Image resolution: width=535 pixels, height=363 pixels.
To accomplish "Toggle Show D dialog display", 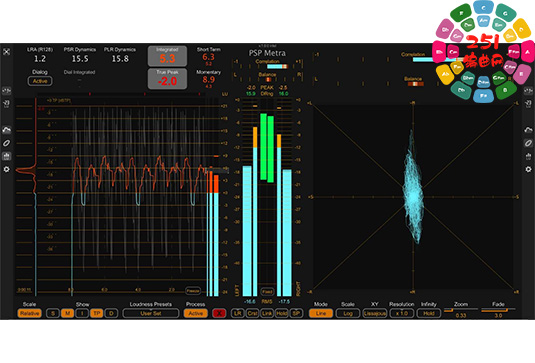I will (x=111, y=313).
